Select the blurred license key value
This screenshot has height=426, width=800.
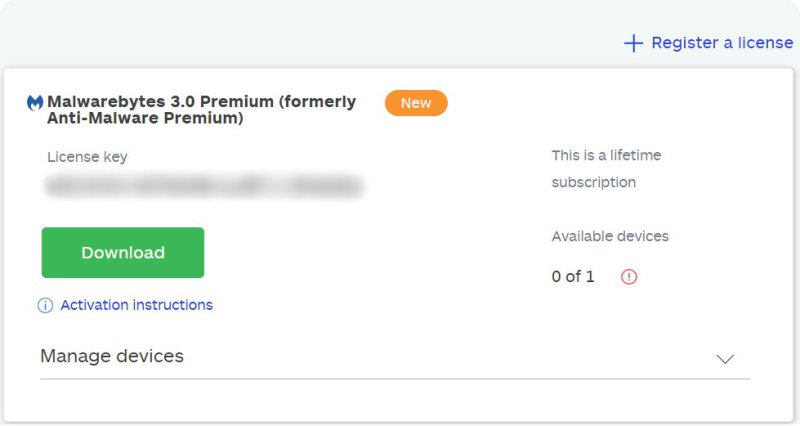204,186
